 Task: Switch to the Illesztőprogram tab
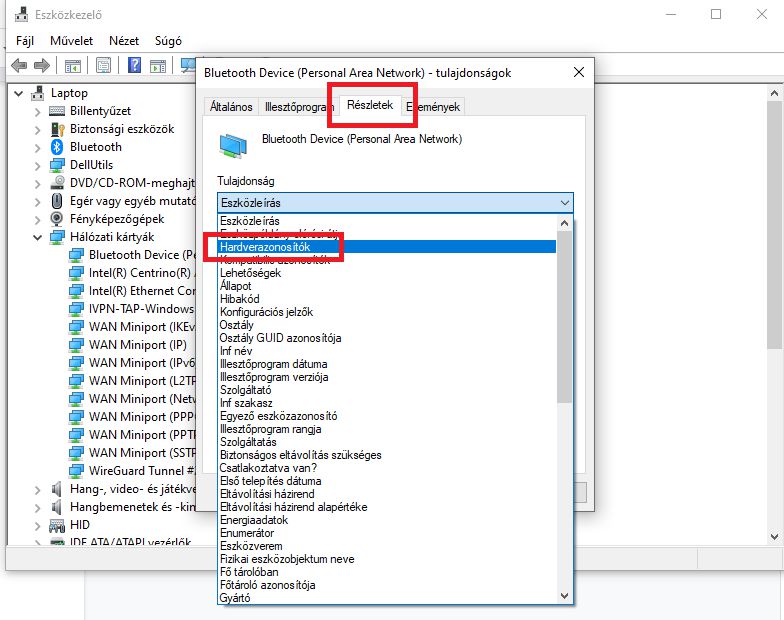298,107
